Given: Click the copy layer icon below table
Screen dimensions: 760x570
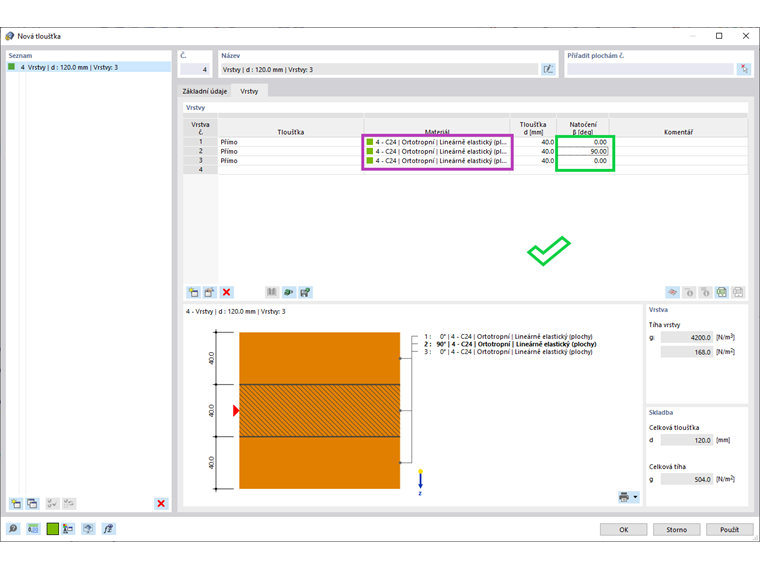Looking at the screenshot, I should click(x=209, y=292).
